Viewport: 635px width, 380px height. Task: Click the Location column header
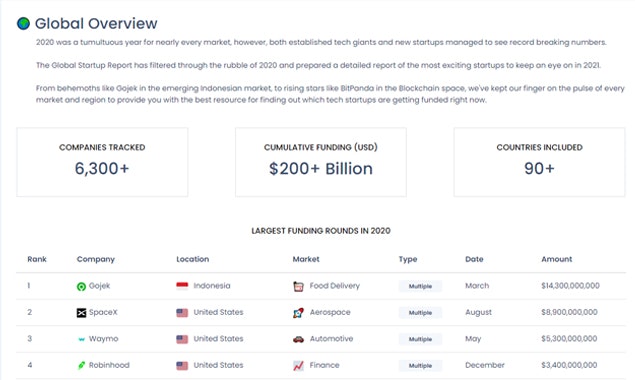click(x=193, y=259)
